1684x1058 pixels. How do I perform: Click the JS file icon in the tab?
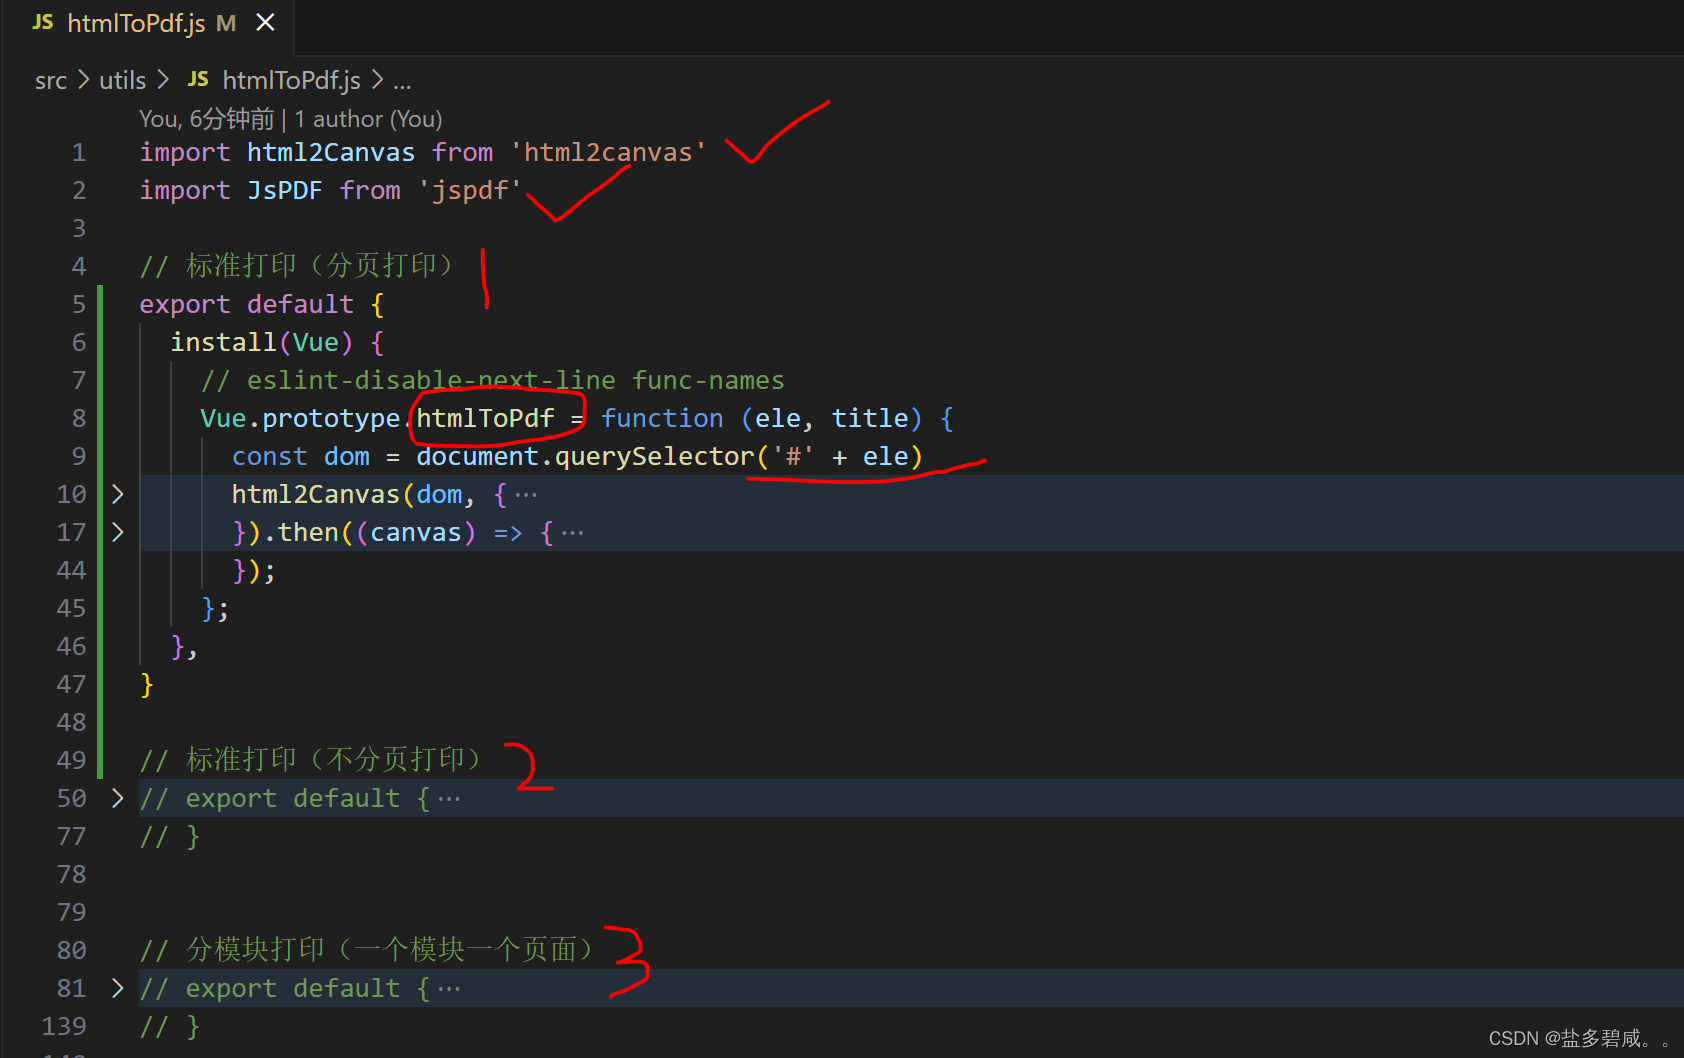point(43,22)
